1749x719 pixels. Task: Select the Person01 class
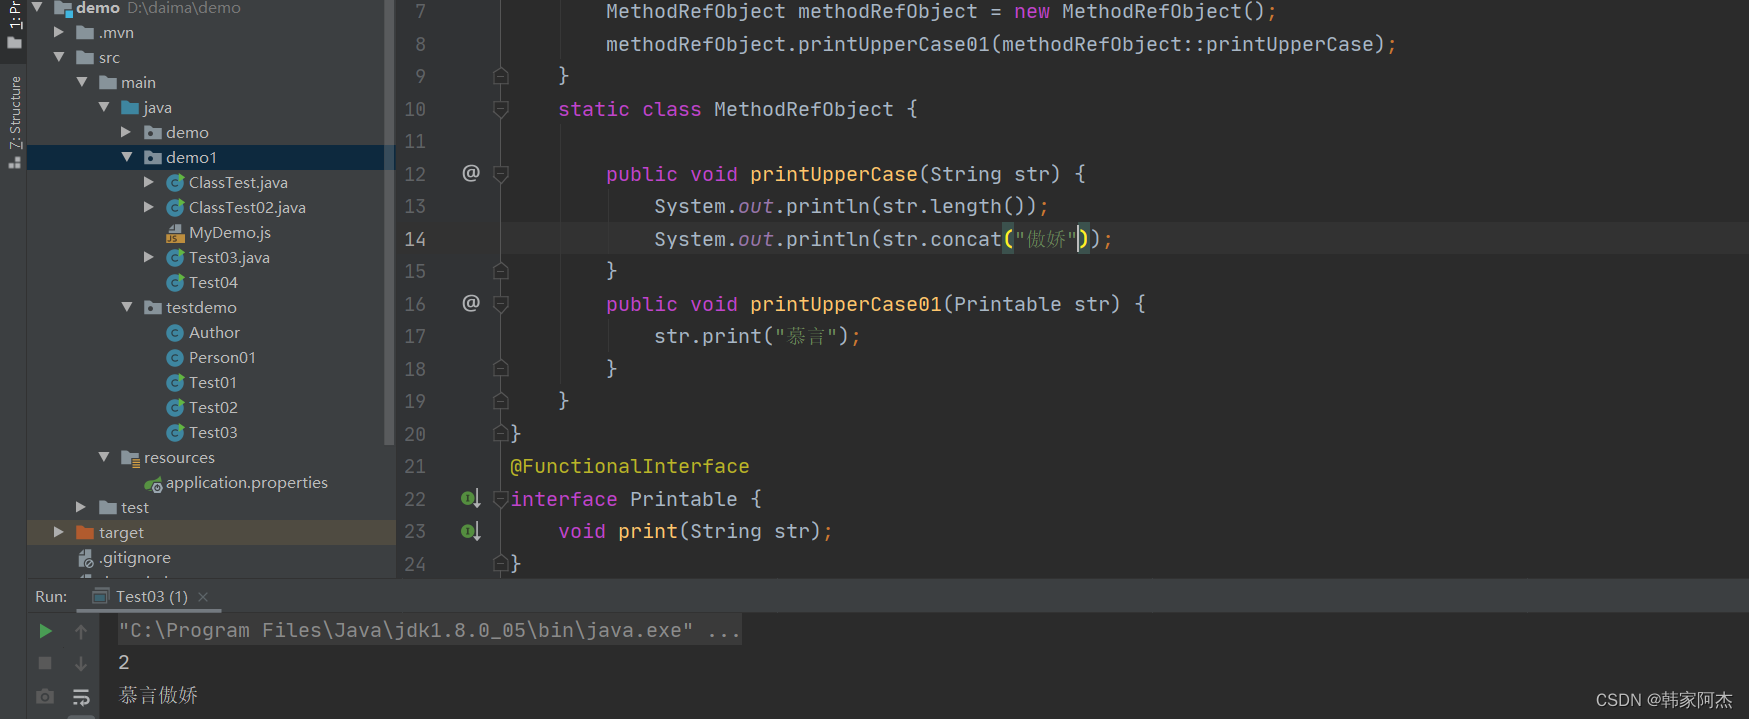coord(222,357)
